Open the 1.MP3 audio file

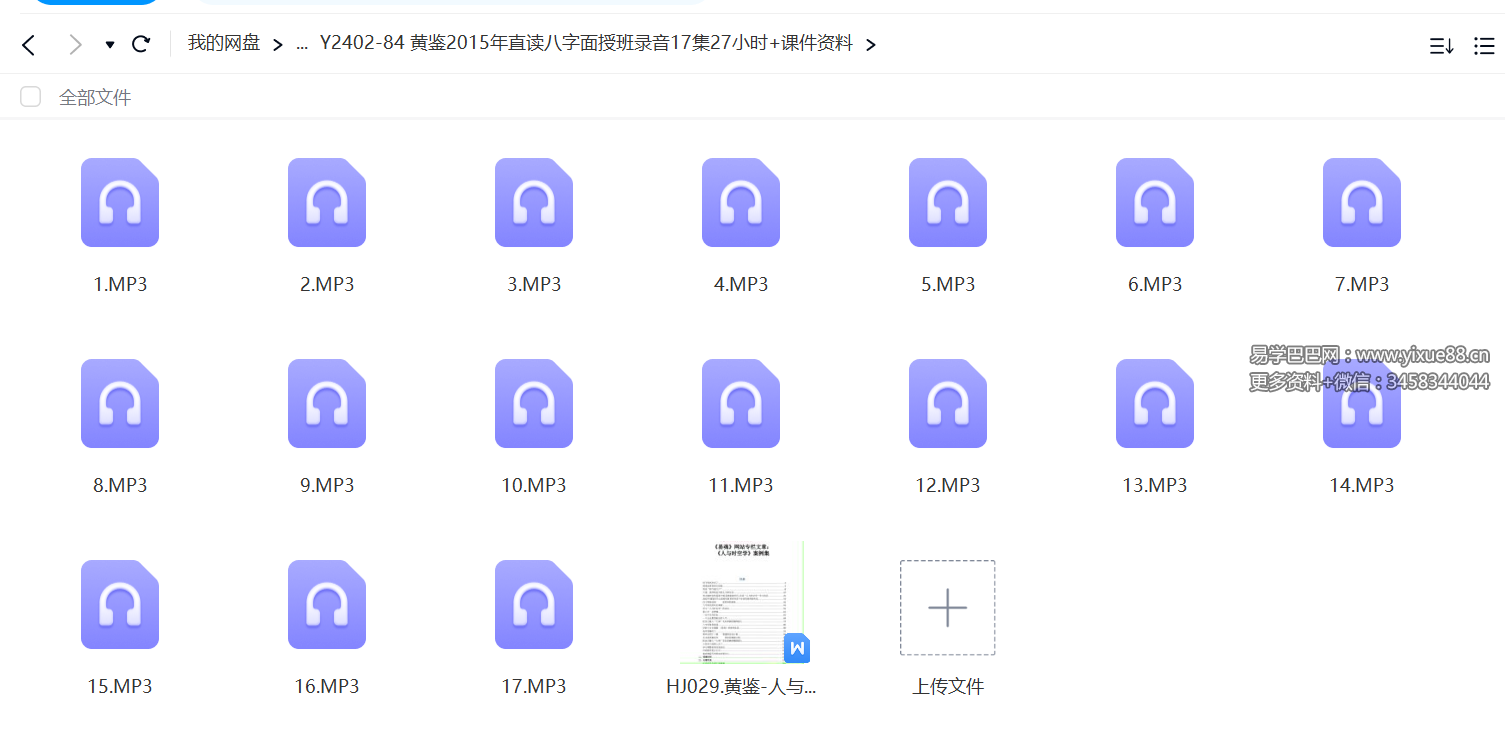120,203
